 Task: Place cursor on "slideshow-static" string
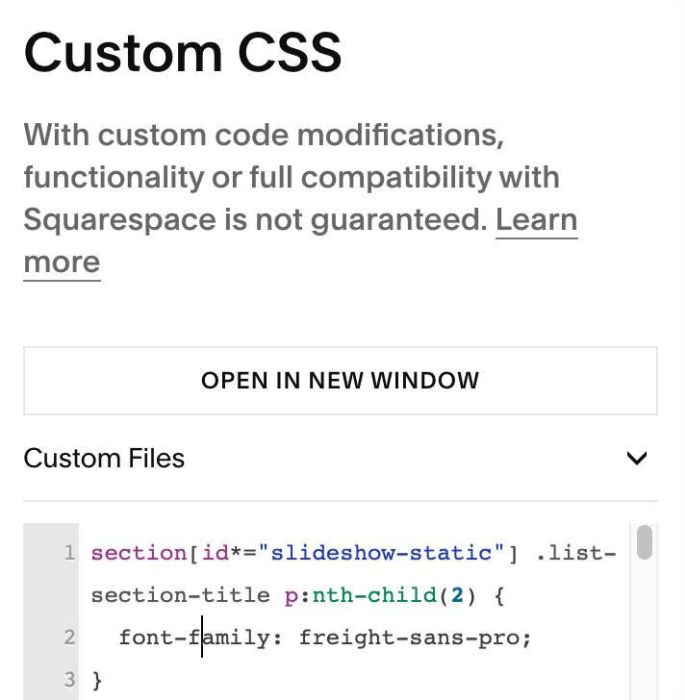point(381,553)
